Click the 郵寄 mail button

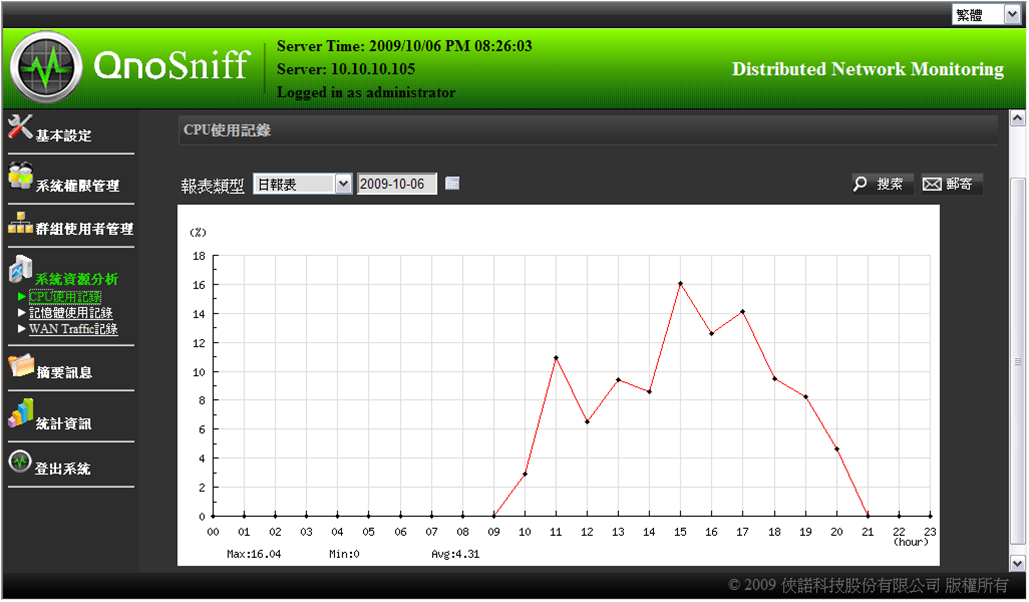tap(952, 184)
